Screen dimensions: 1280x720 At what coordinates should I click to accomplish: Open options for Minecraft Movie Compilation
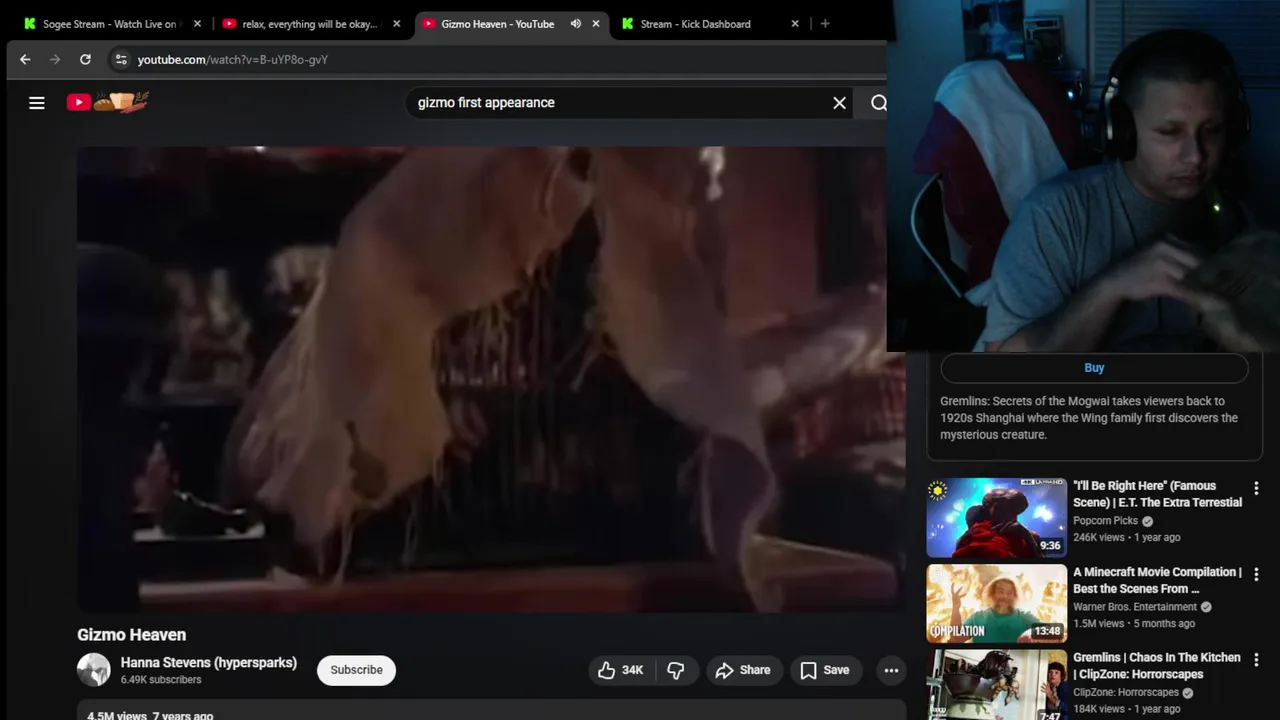point(1256,575)
